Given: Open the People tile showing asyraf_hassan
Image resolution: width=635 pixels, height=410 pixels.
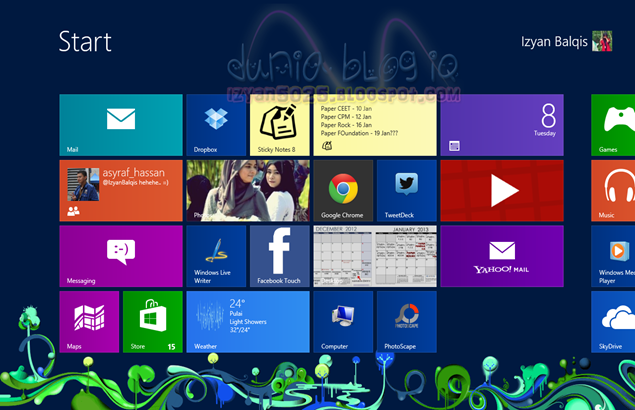Looking at the screenshot, I should [121, 190].
